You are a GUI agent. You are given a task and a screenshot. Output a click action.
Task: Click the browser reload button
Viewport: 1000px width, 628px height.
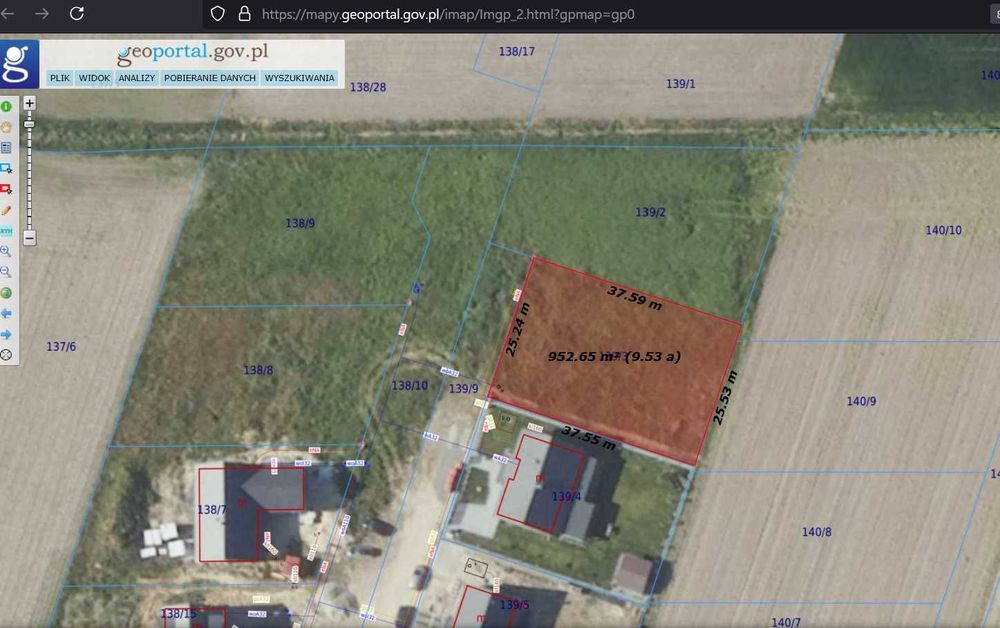coord(77,13)
